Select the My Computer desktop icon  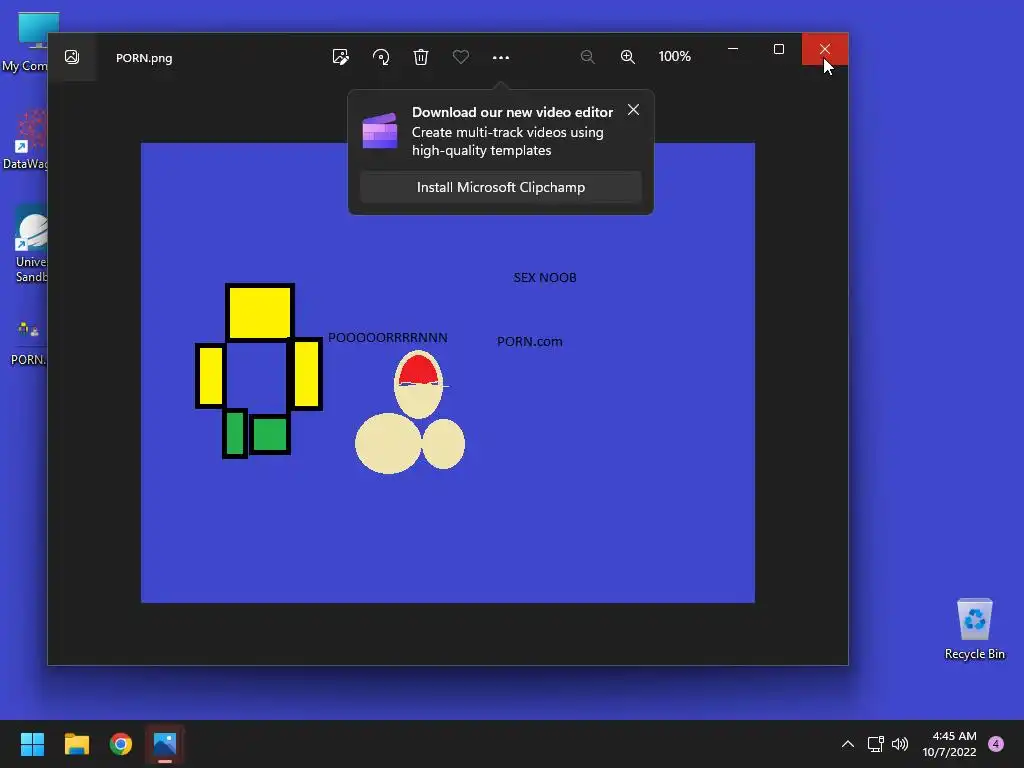(x=25, y=42)
